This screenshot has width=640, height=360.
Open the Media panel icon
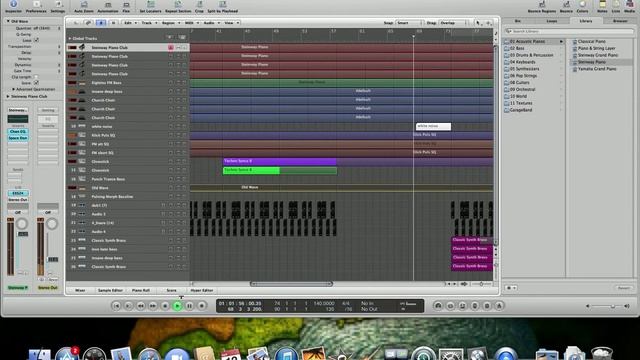pyautogui.click(x=629, y=6)
